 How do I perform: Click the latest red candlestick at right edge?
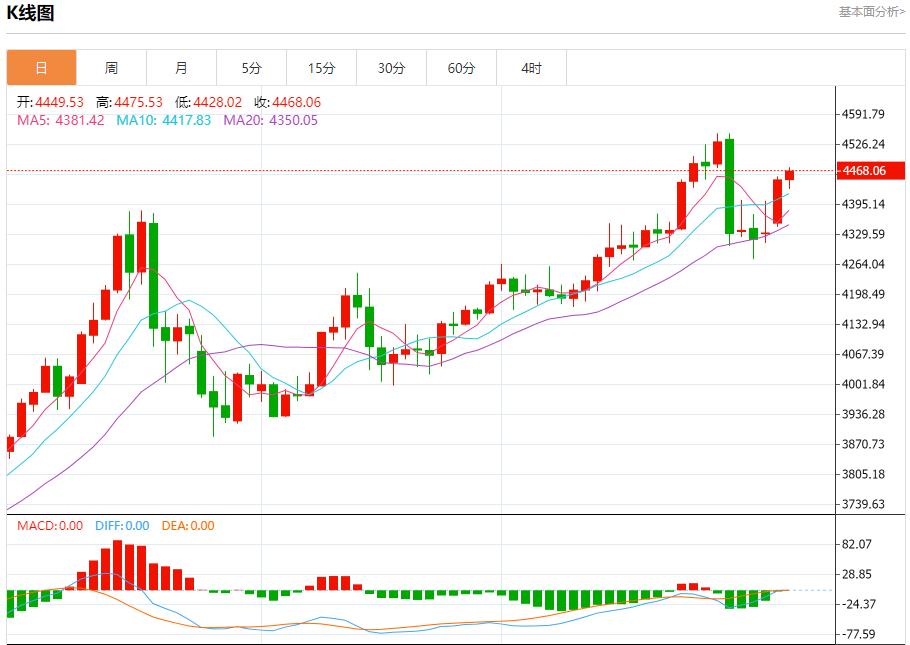tap(789, 175)
